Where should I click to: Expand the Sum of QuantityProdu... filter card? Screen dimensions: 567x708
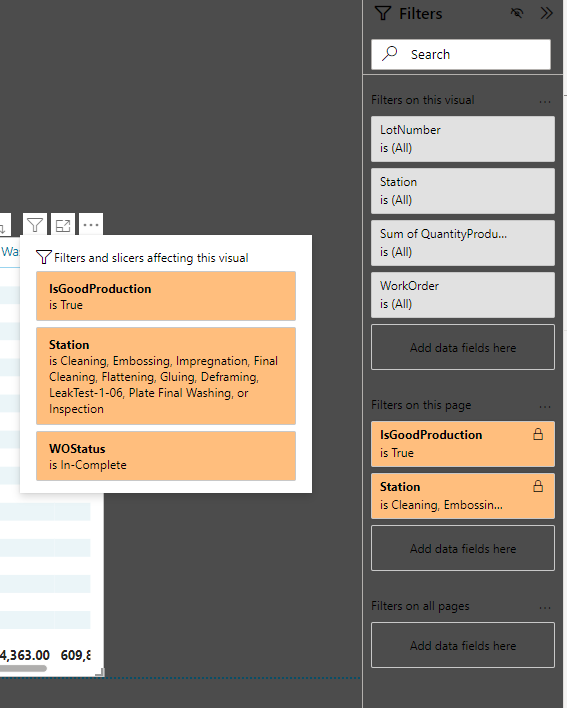tap(463, 243)
